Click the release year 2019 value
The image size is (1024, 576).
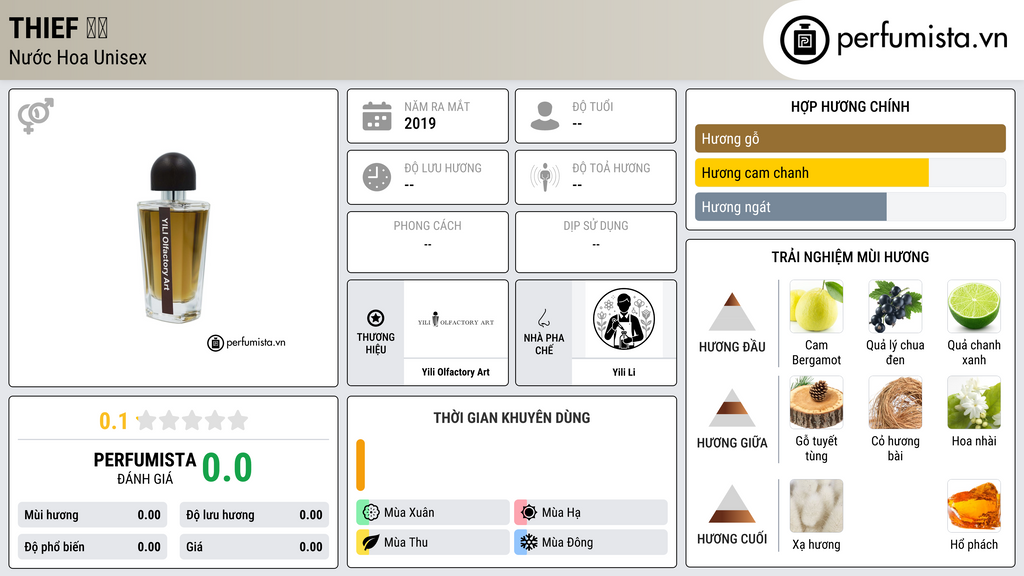(x=420, y=123)
